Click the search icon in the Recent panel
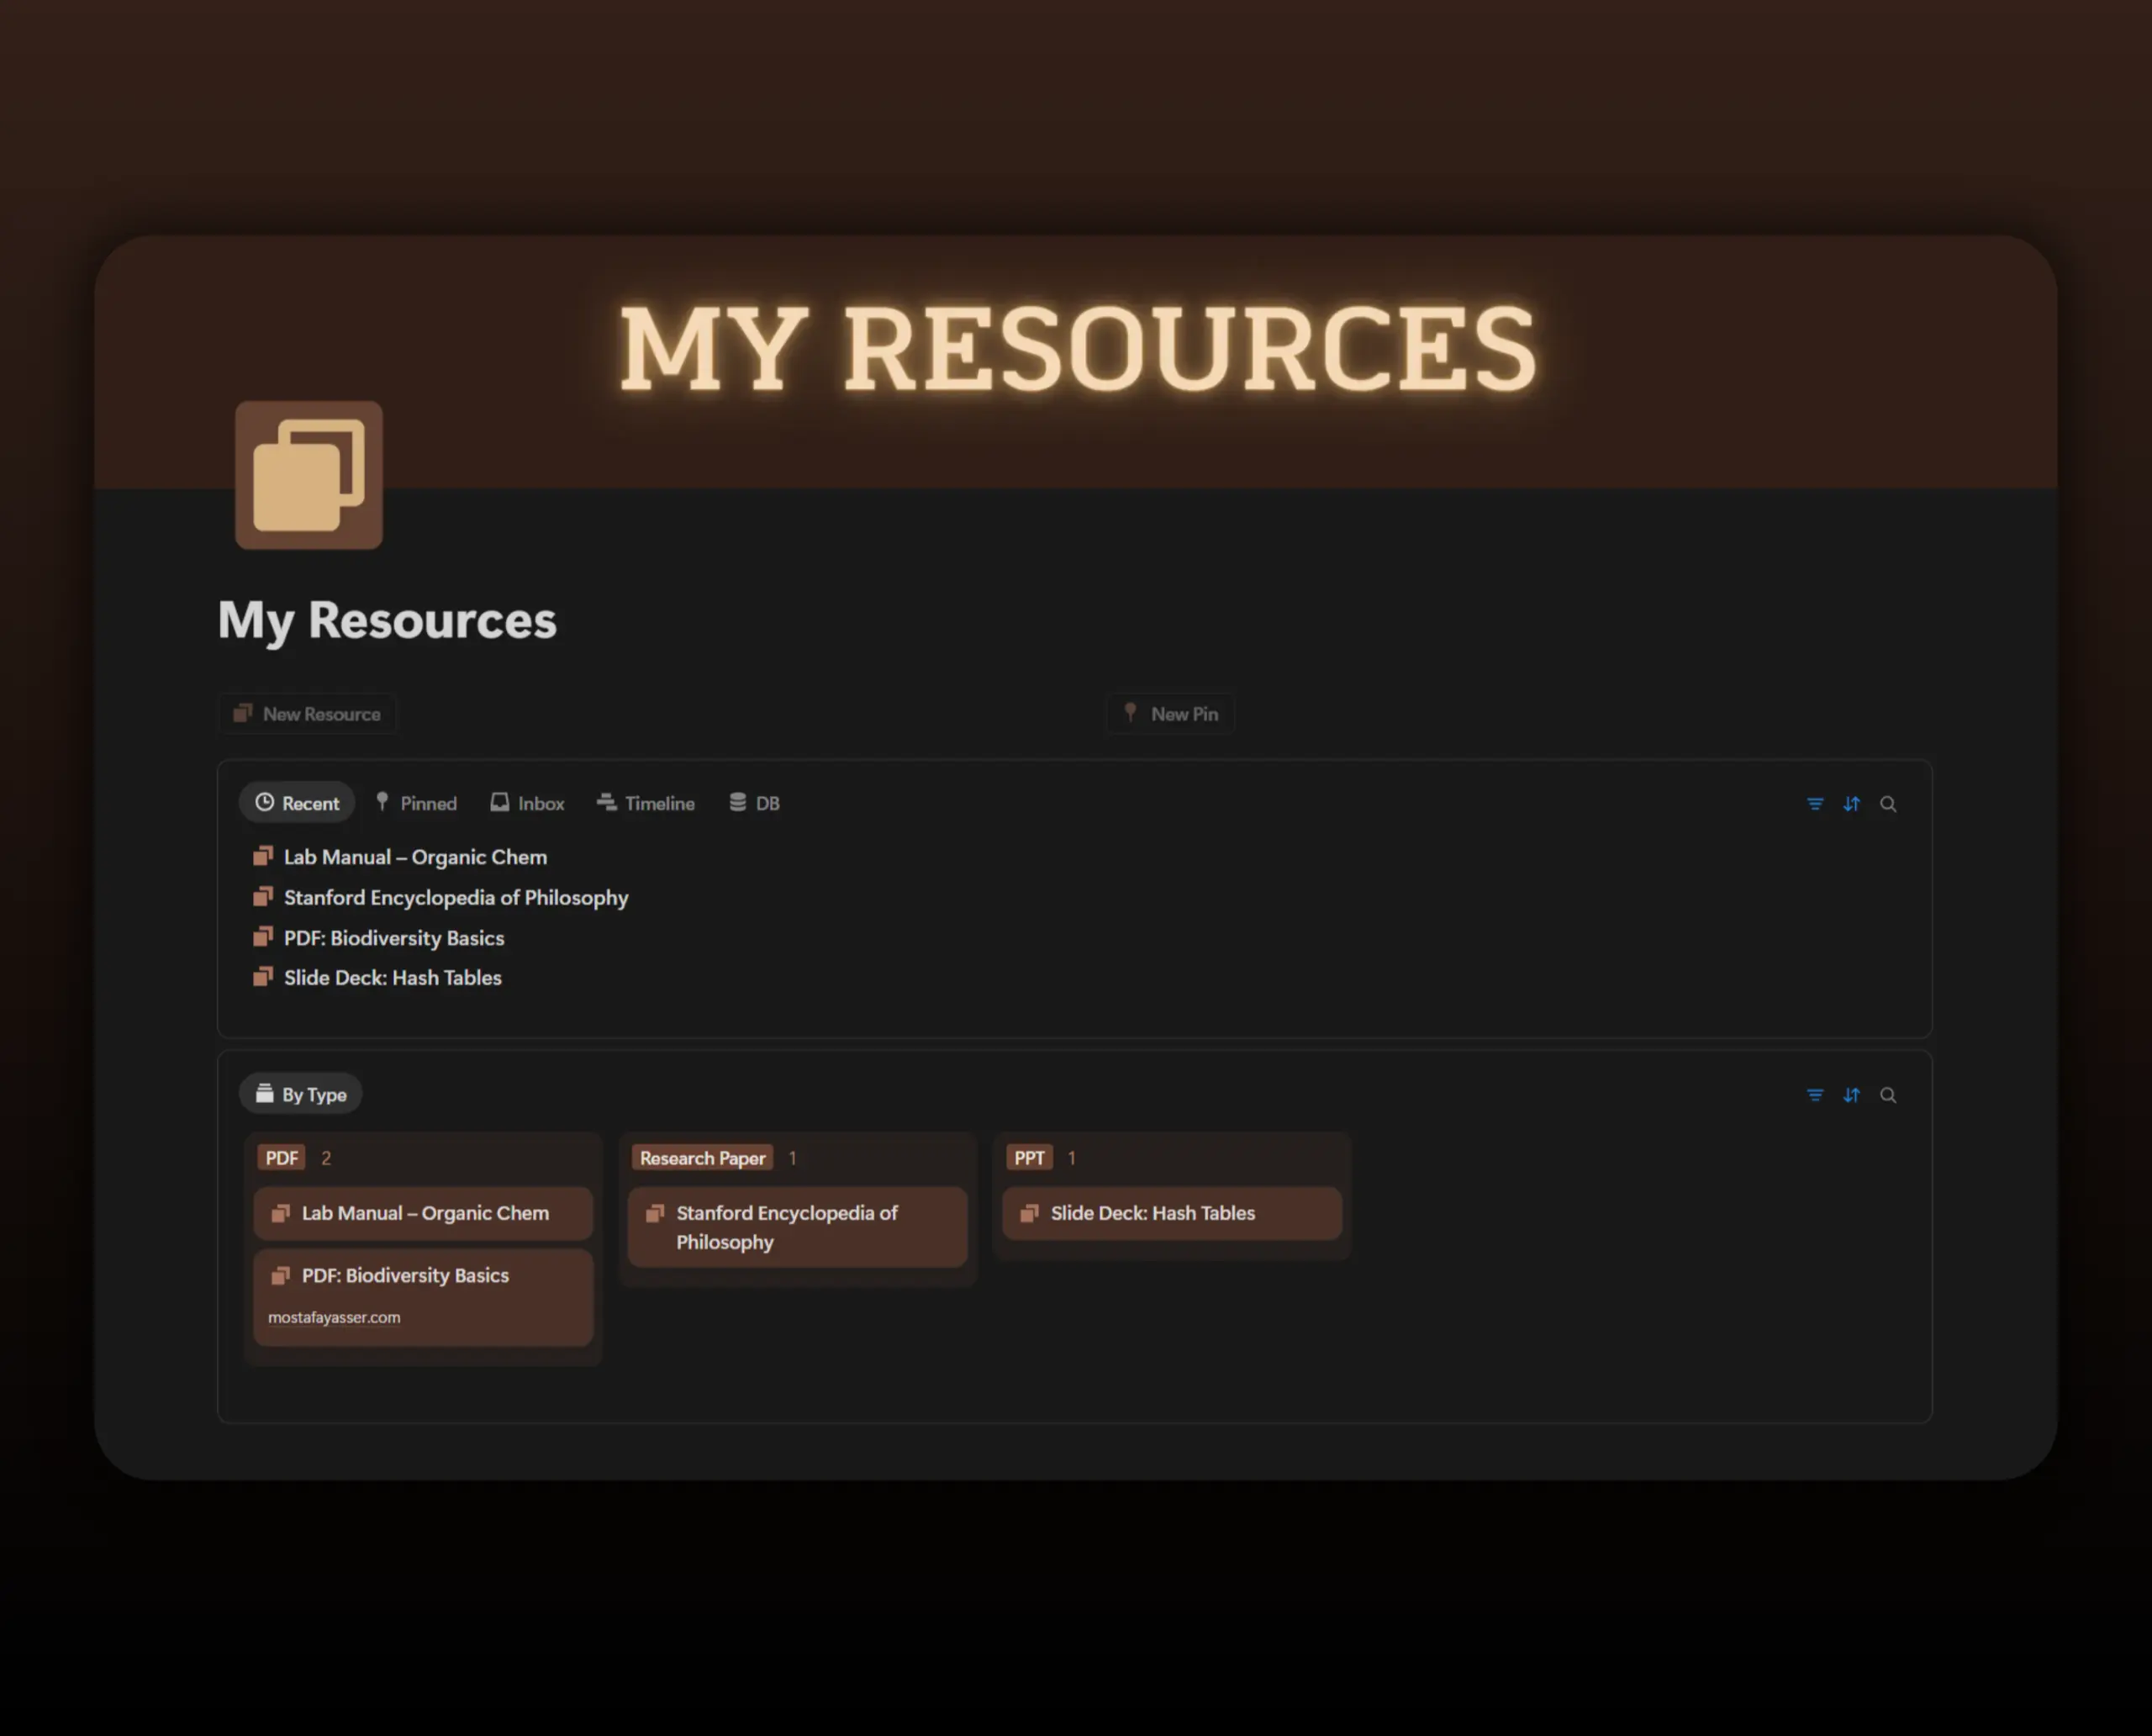The height and width of the screenshot is (1736, 2152). pyautogui.click(x=1889, y=803)
